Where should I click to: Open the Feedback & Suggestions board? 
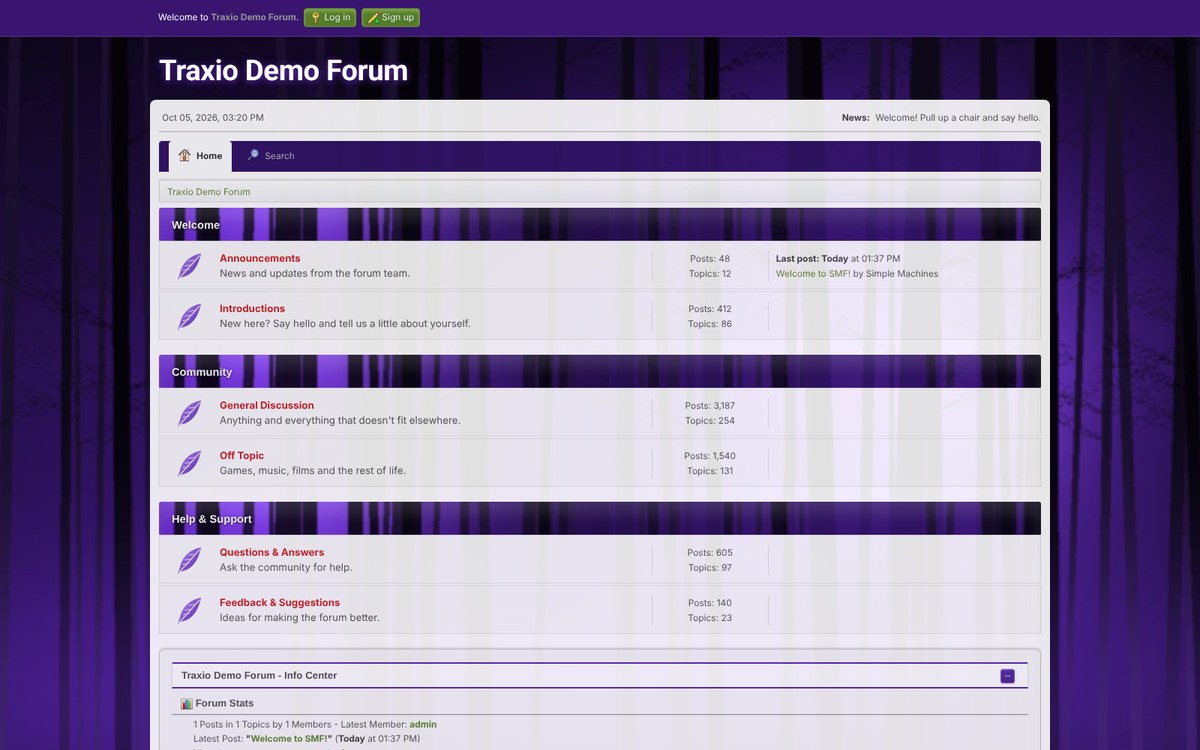click(x=280, y=602)
